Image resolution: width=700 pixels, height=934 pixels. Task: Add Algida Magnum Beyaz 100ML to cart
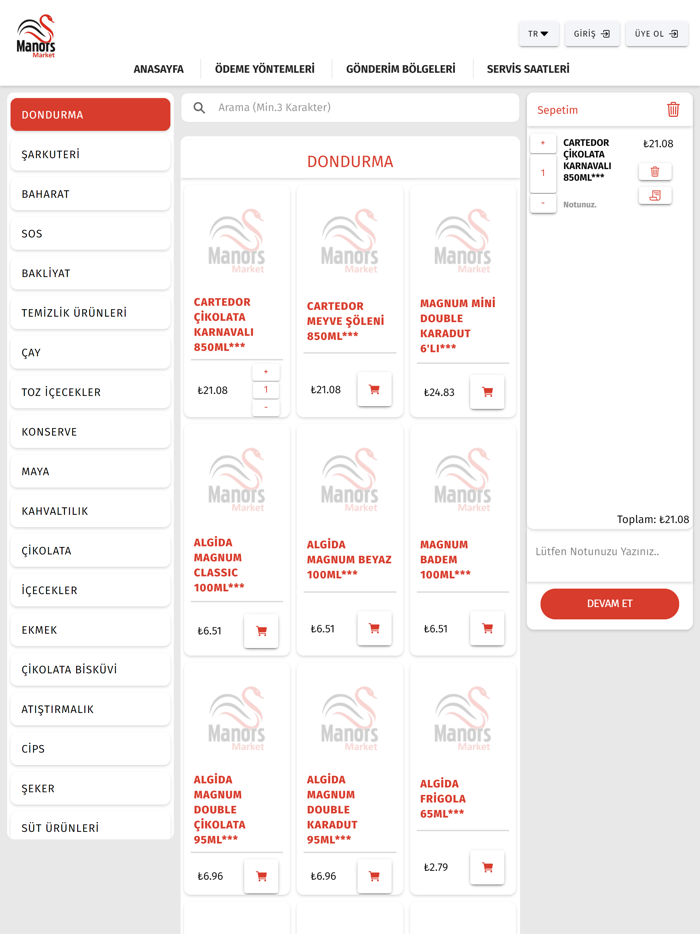[x=374, y=628]
